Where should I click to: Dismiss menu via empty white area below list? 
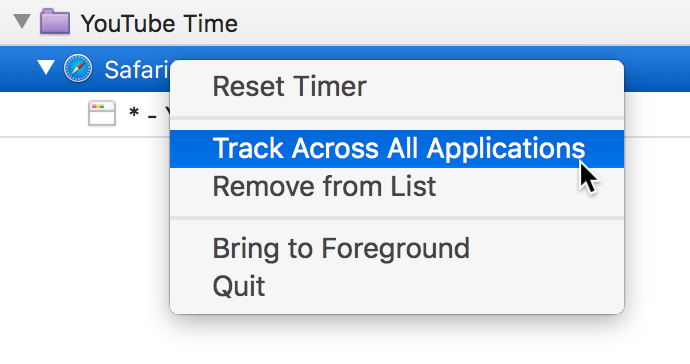[x=84, y=251]
